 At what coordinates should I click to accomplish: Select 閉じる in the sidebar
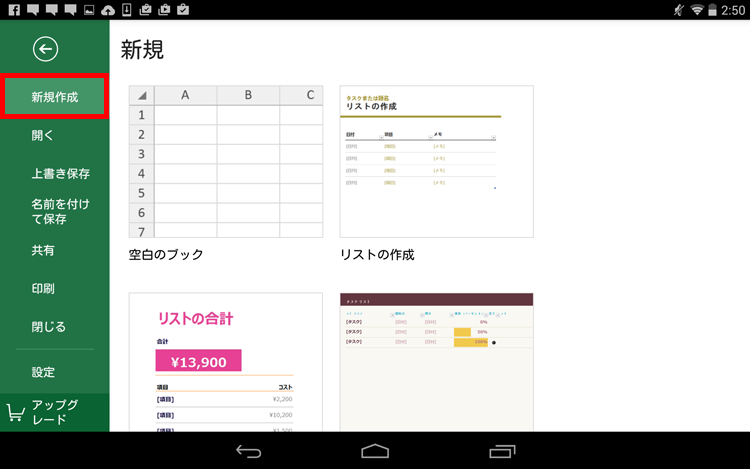(48, 327)
